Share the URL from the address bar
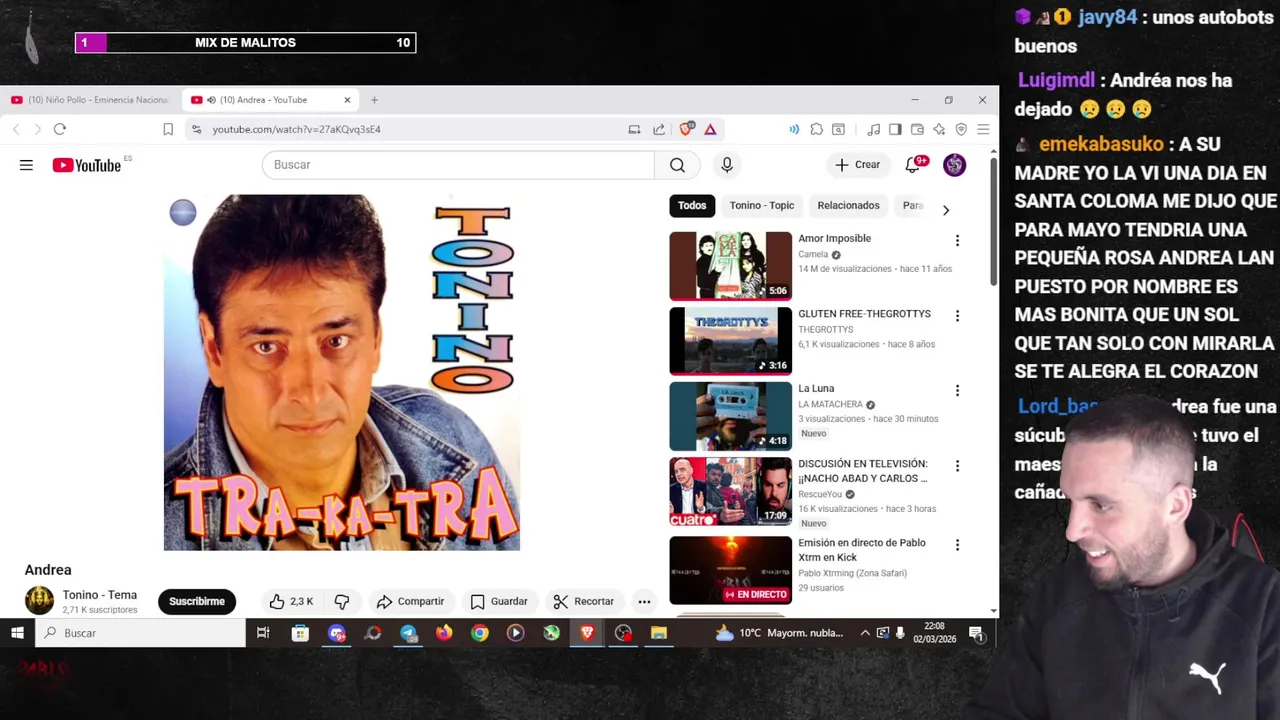The width and height of the screenshot is (1280, 720). coord(659,129)
